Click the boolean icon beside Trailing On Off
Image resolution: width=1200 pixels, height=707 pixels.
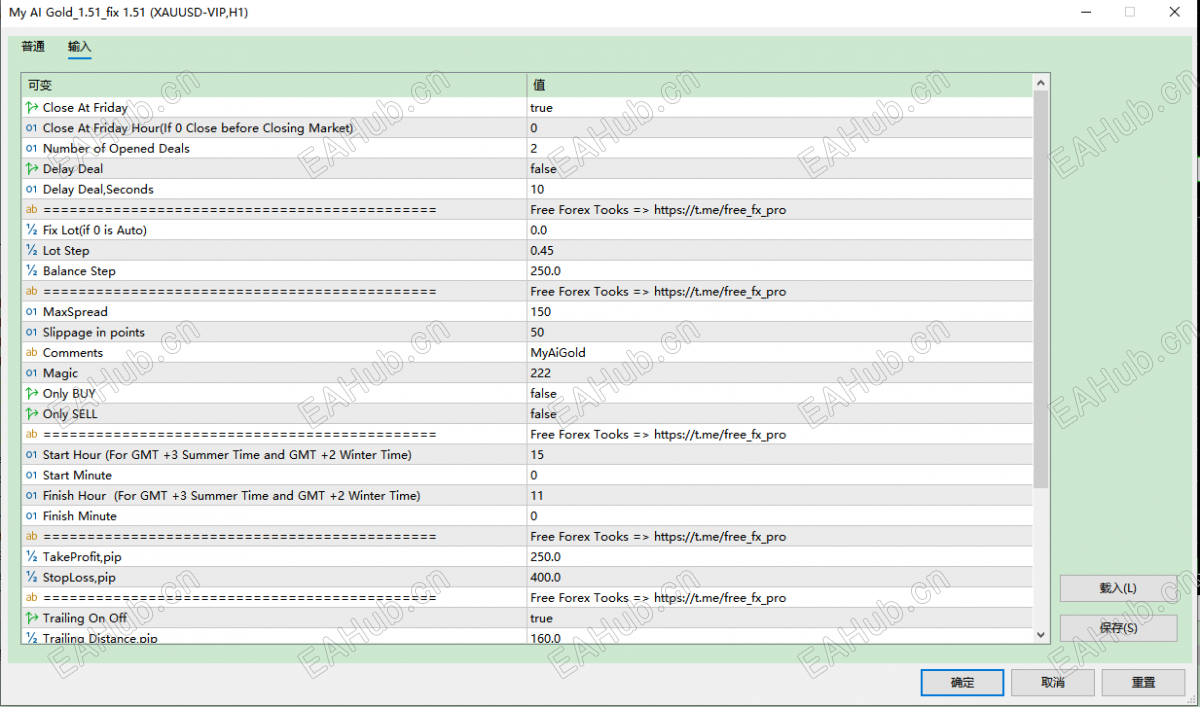pos(32,618)
